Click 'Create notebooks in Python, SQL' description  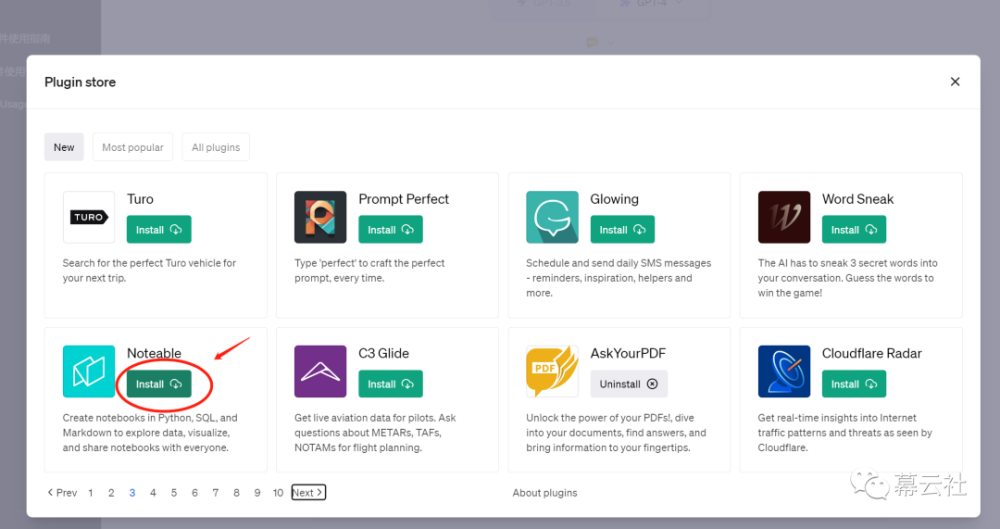click(150, 433)
